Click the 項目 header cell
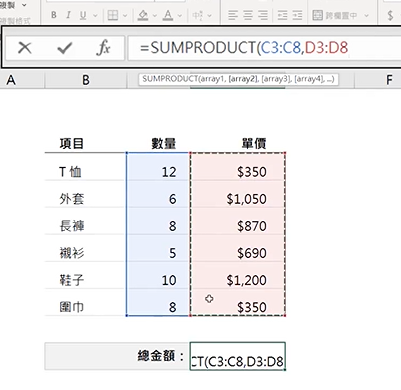401x390 pixels. (85, 144)
